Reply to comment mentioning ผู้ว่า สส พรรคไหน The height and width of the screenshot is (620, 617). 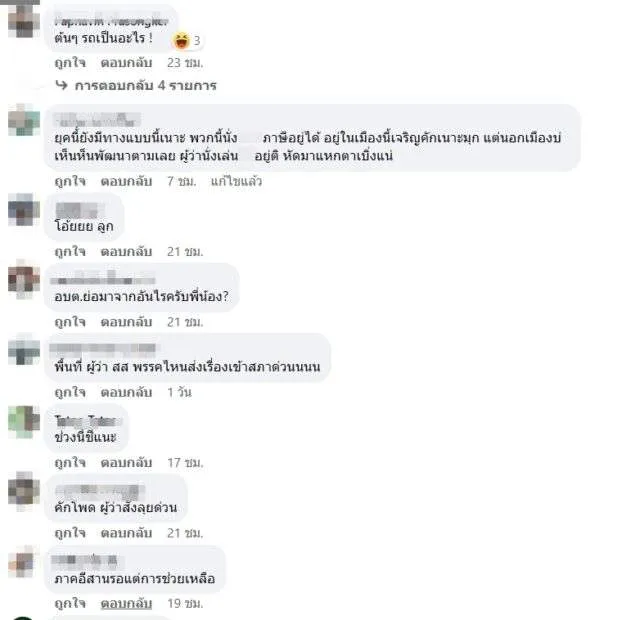pyautogui.click(x=126, y=392)
